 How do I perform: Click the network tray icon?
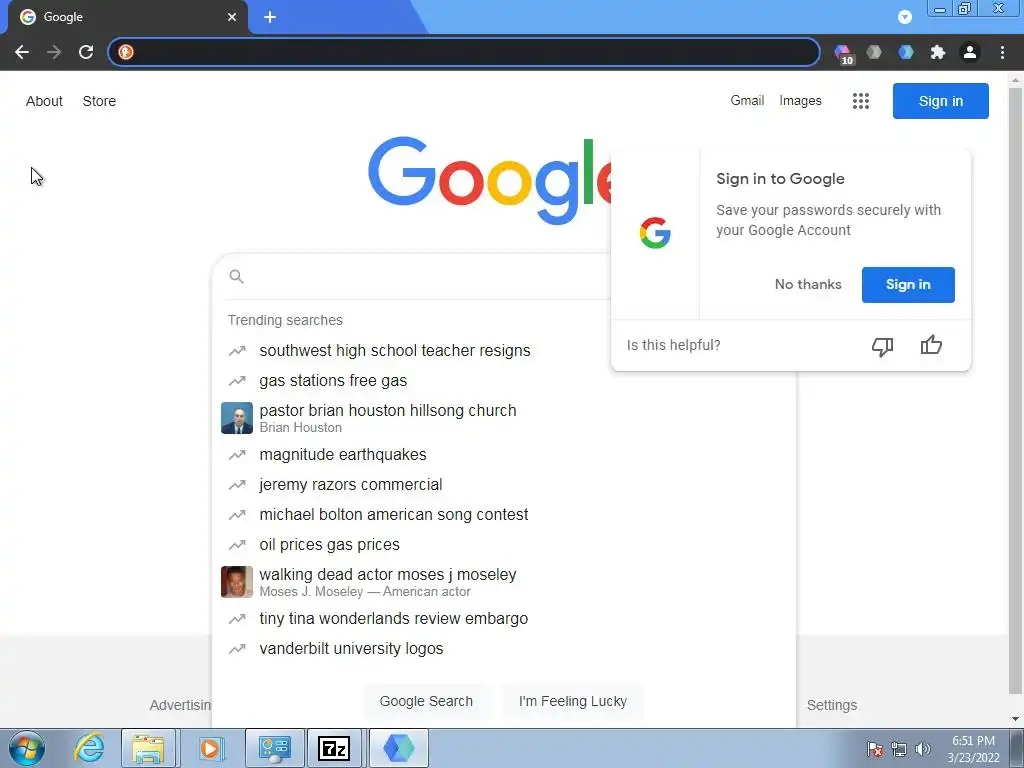coord(899,749)
